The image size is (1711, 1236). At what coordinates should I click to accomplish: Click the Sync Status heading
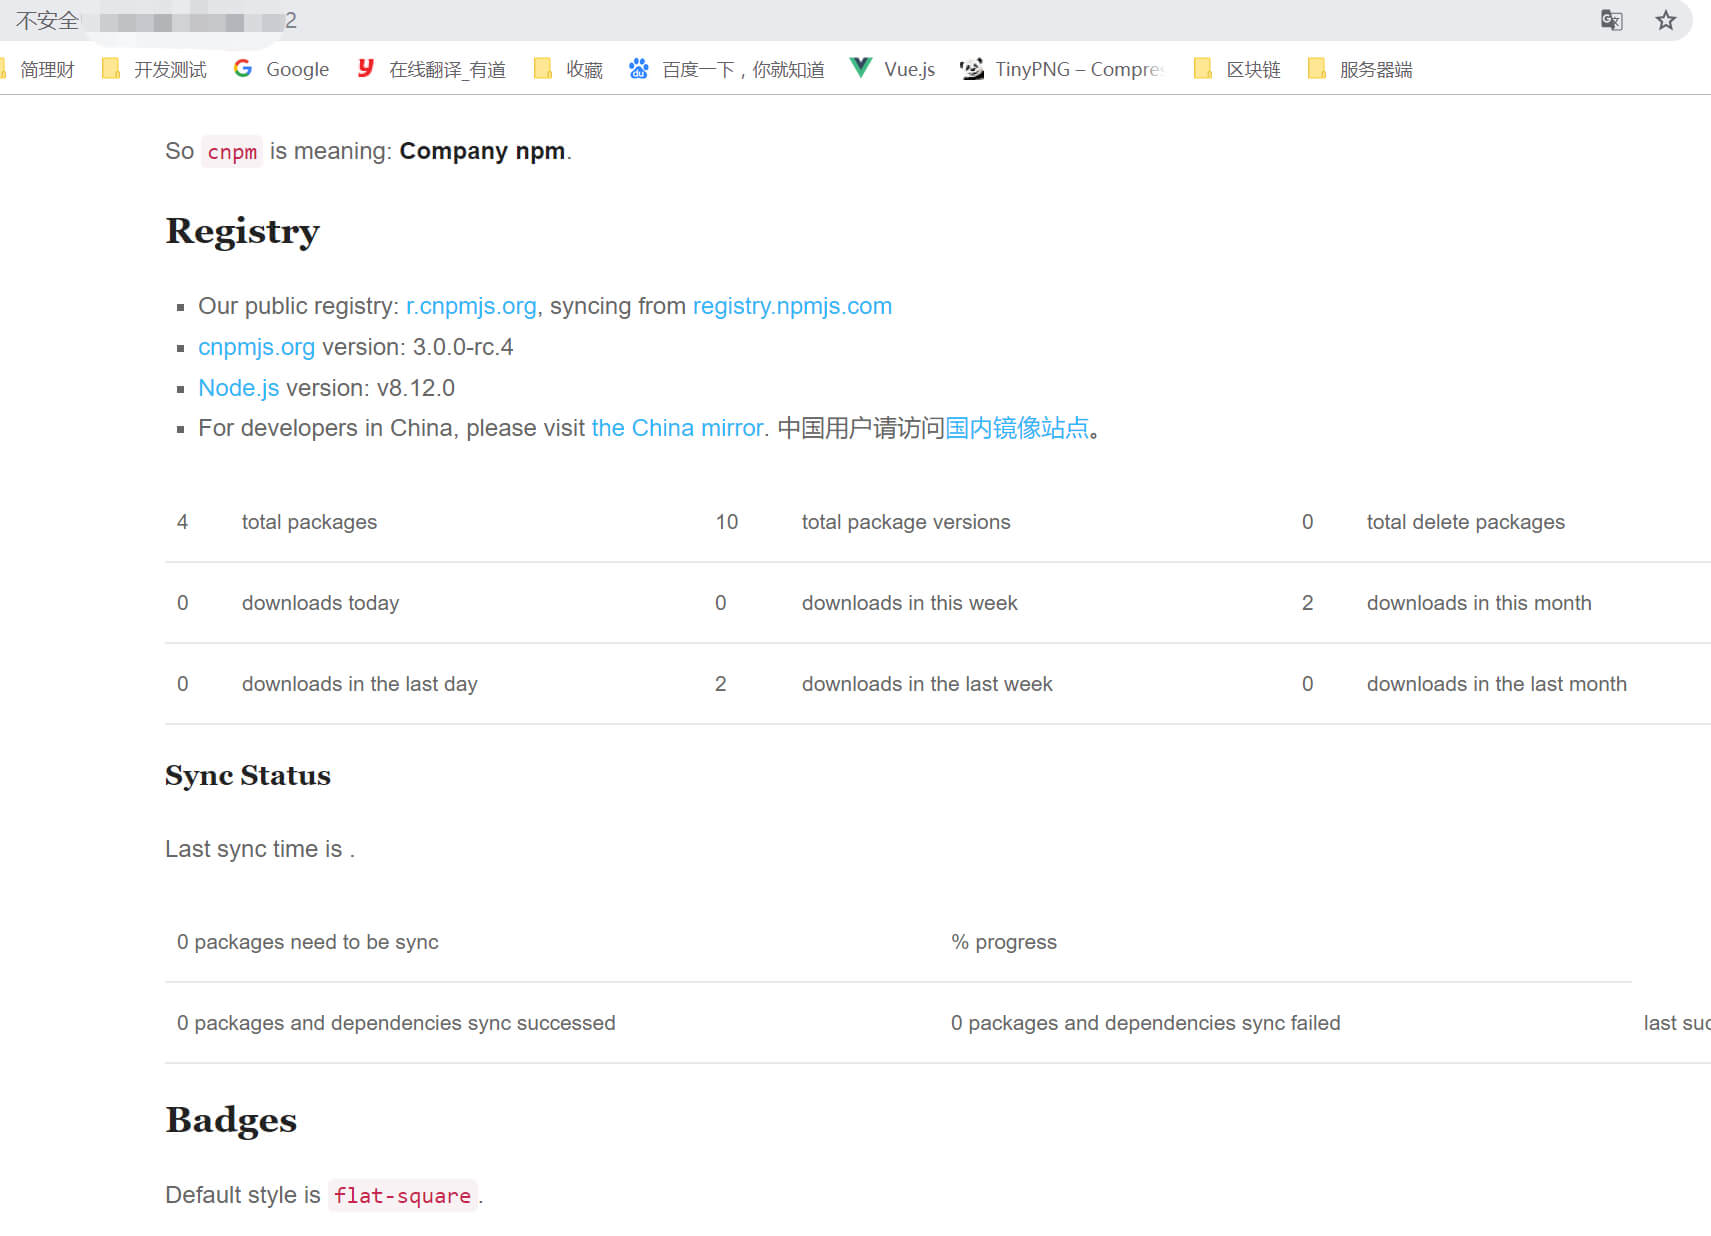tap(248, 775)
